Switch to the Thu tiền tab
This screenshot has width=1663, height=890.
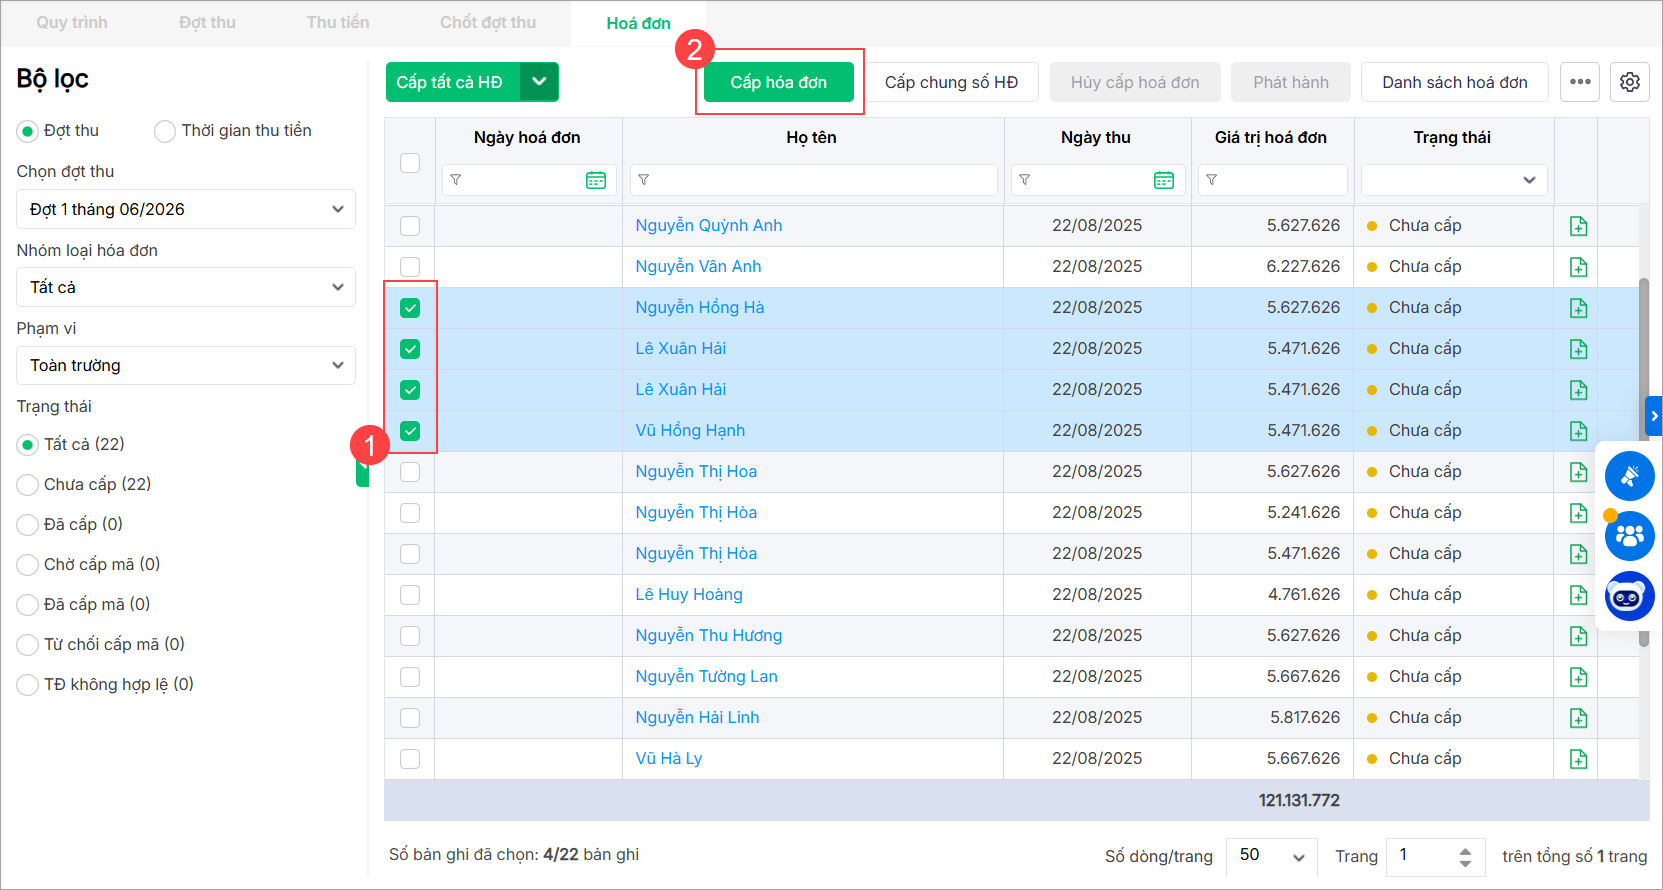tap(338, 23)
